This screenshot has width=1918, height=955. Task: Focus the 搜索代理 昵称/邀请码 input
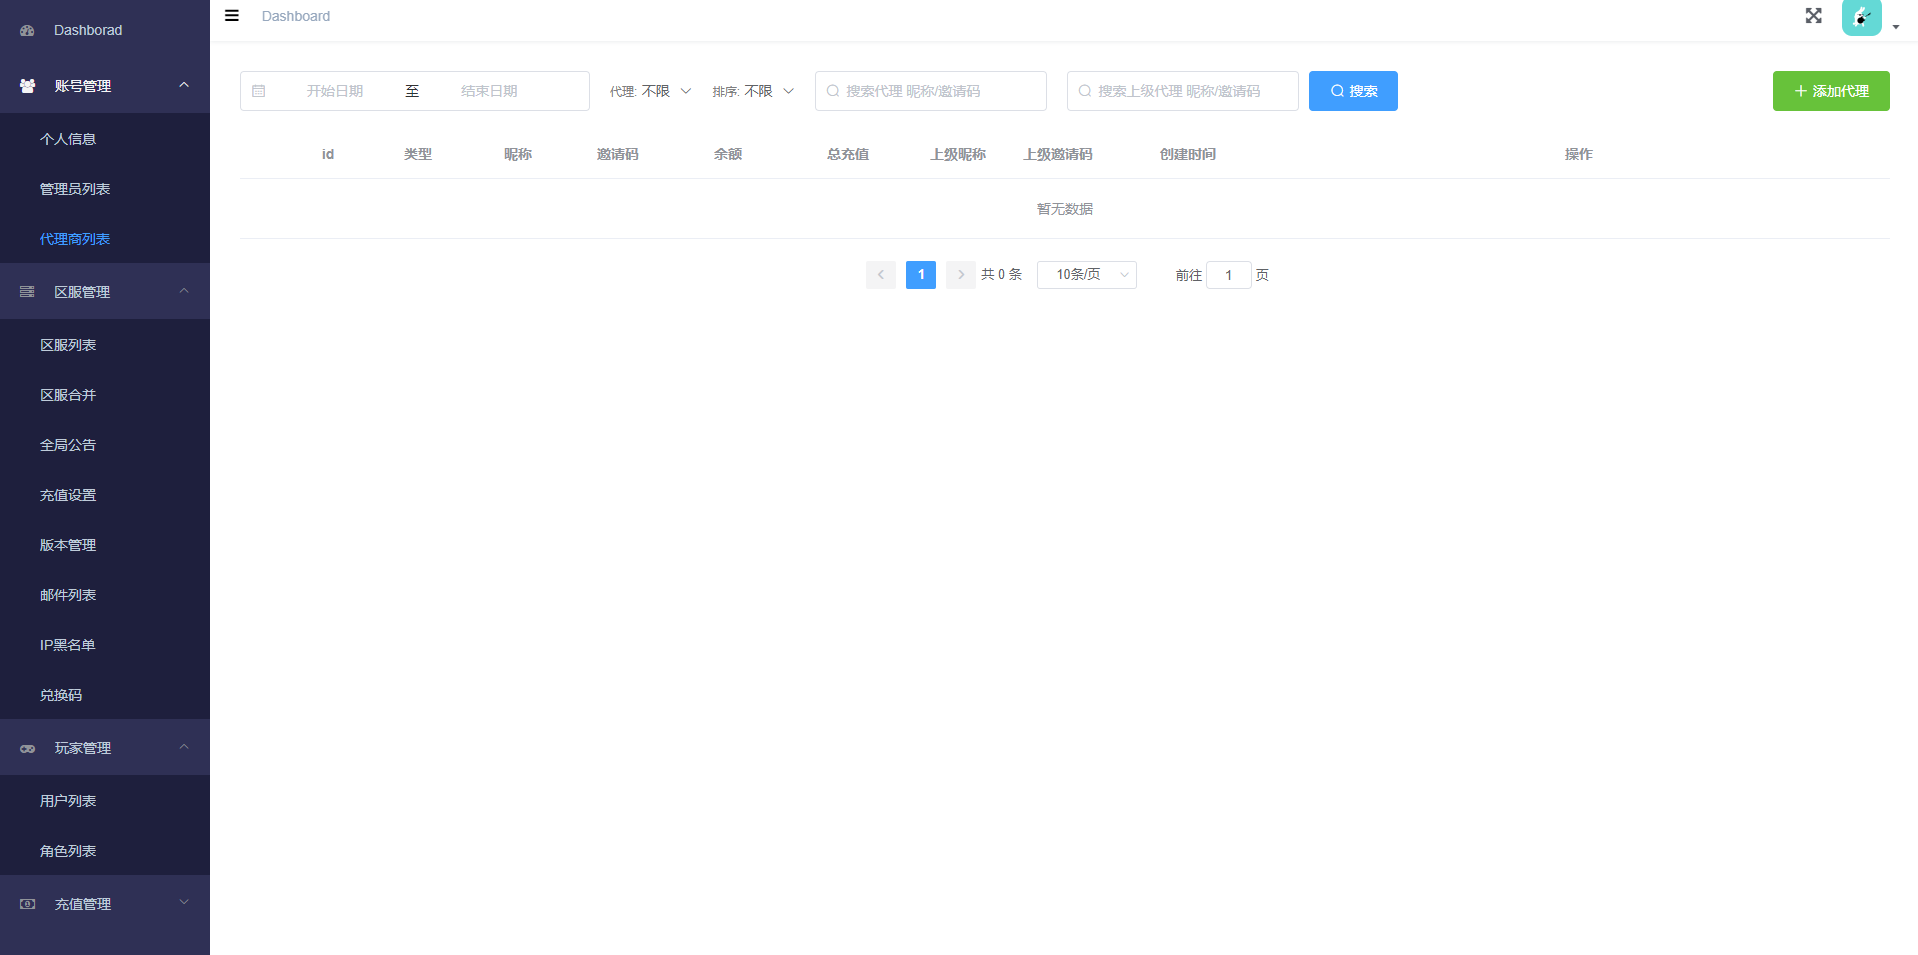click(x=940, y=91)
